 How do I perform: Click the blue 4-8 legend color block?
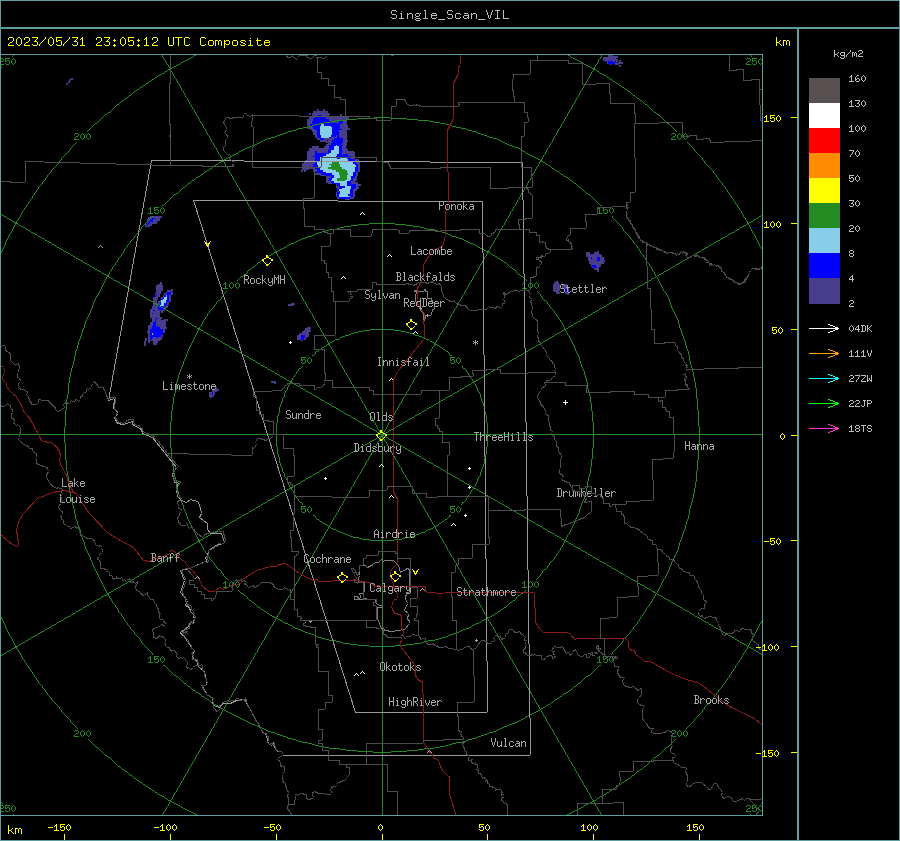click(x=824, y=265)
